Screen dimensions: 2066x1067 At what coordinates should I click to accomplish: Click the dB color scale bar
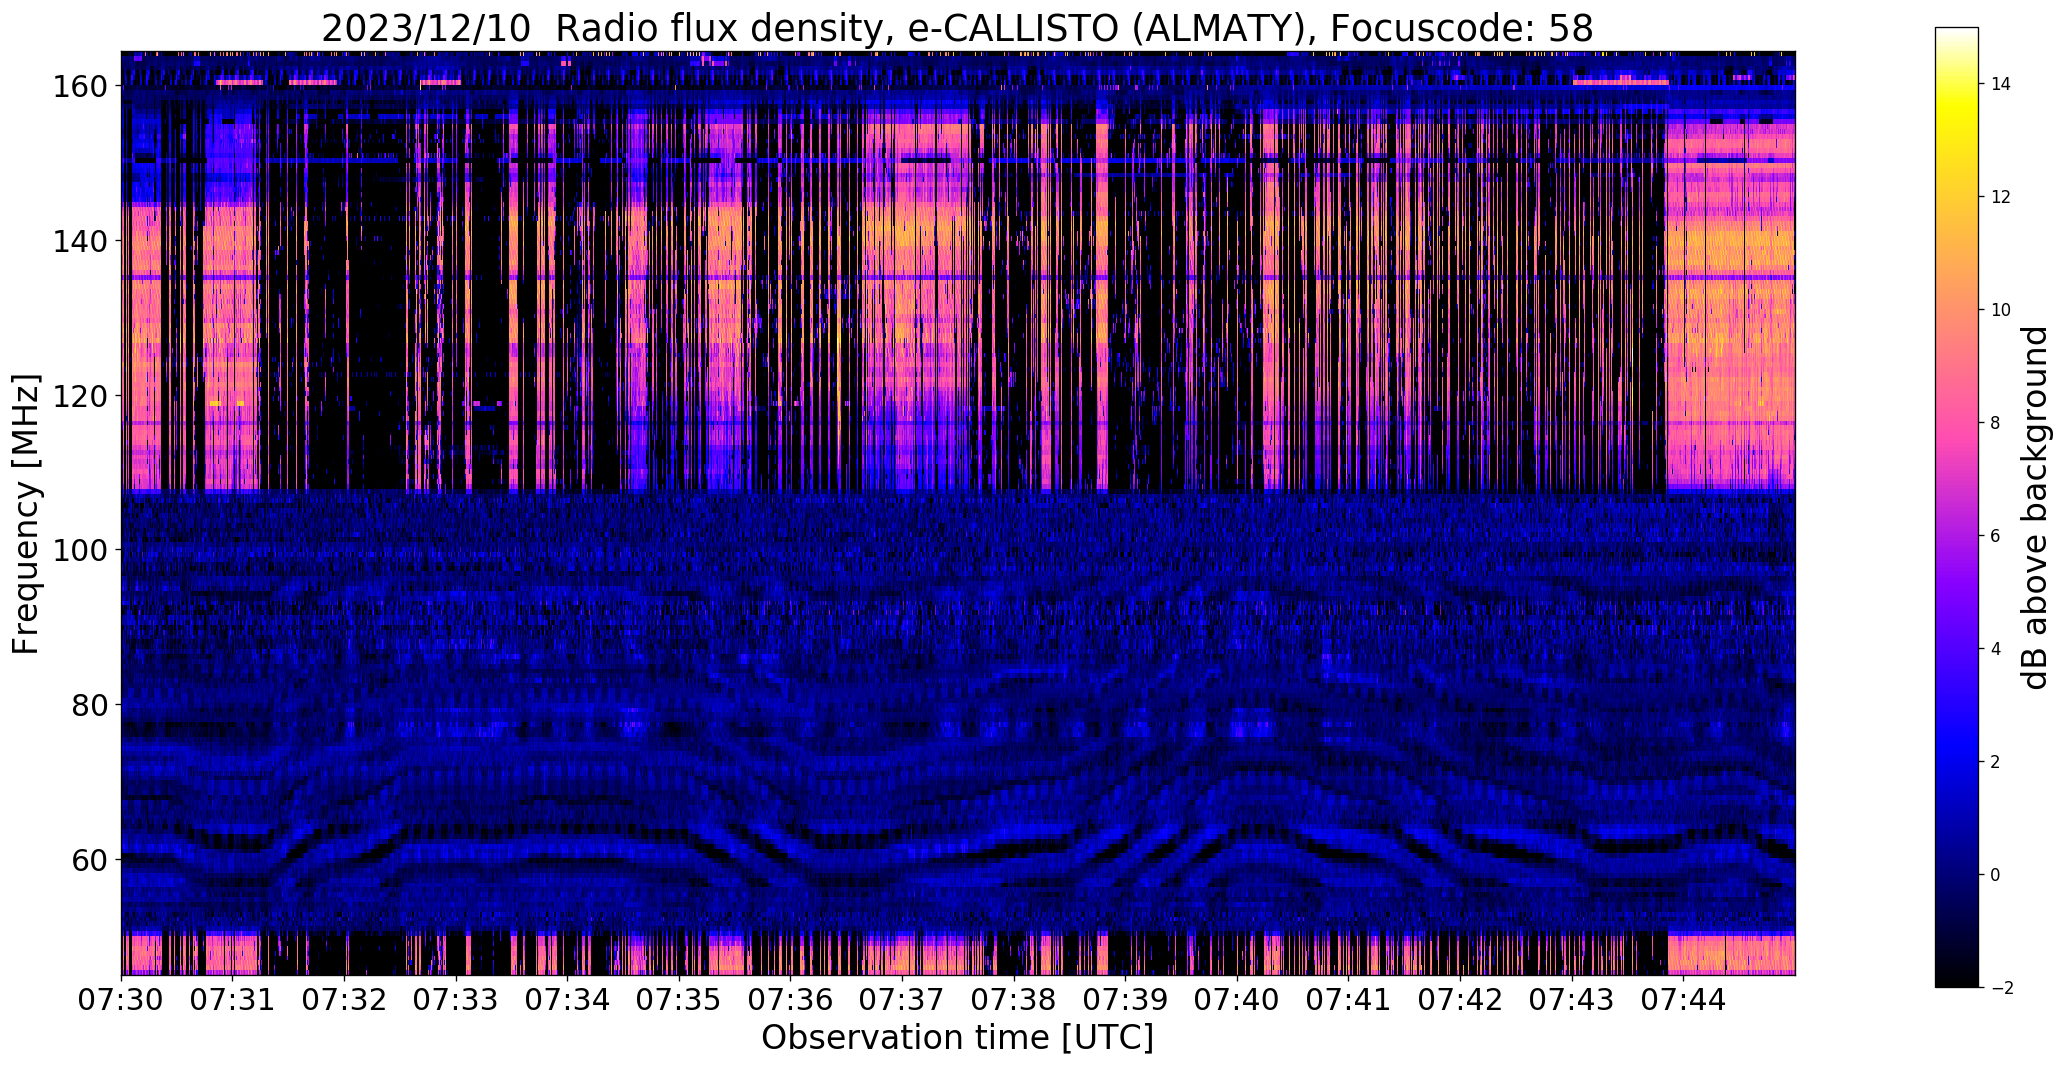tap(1957, 507)
